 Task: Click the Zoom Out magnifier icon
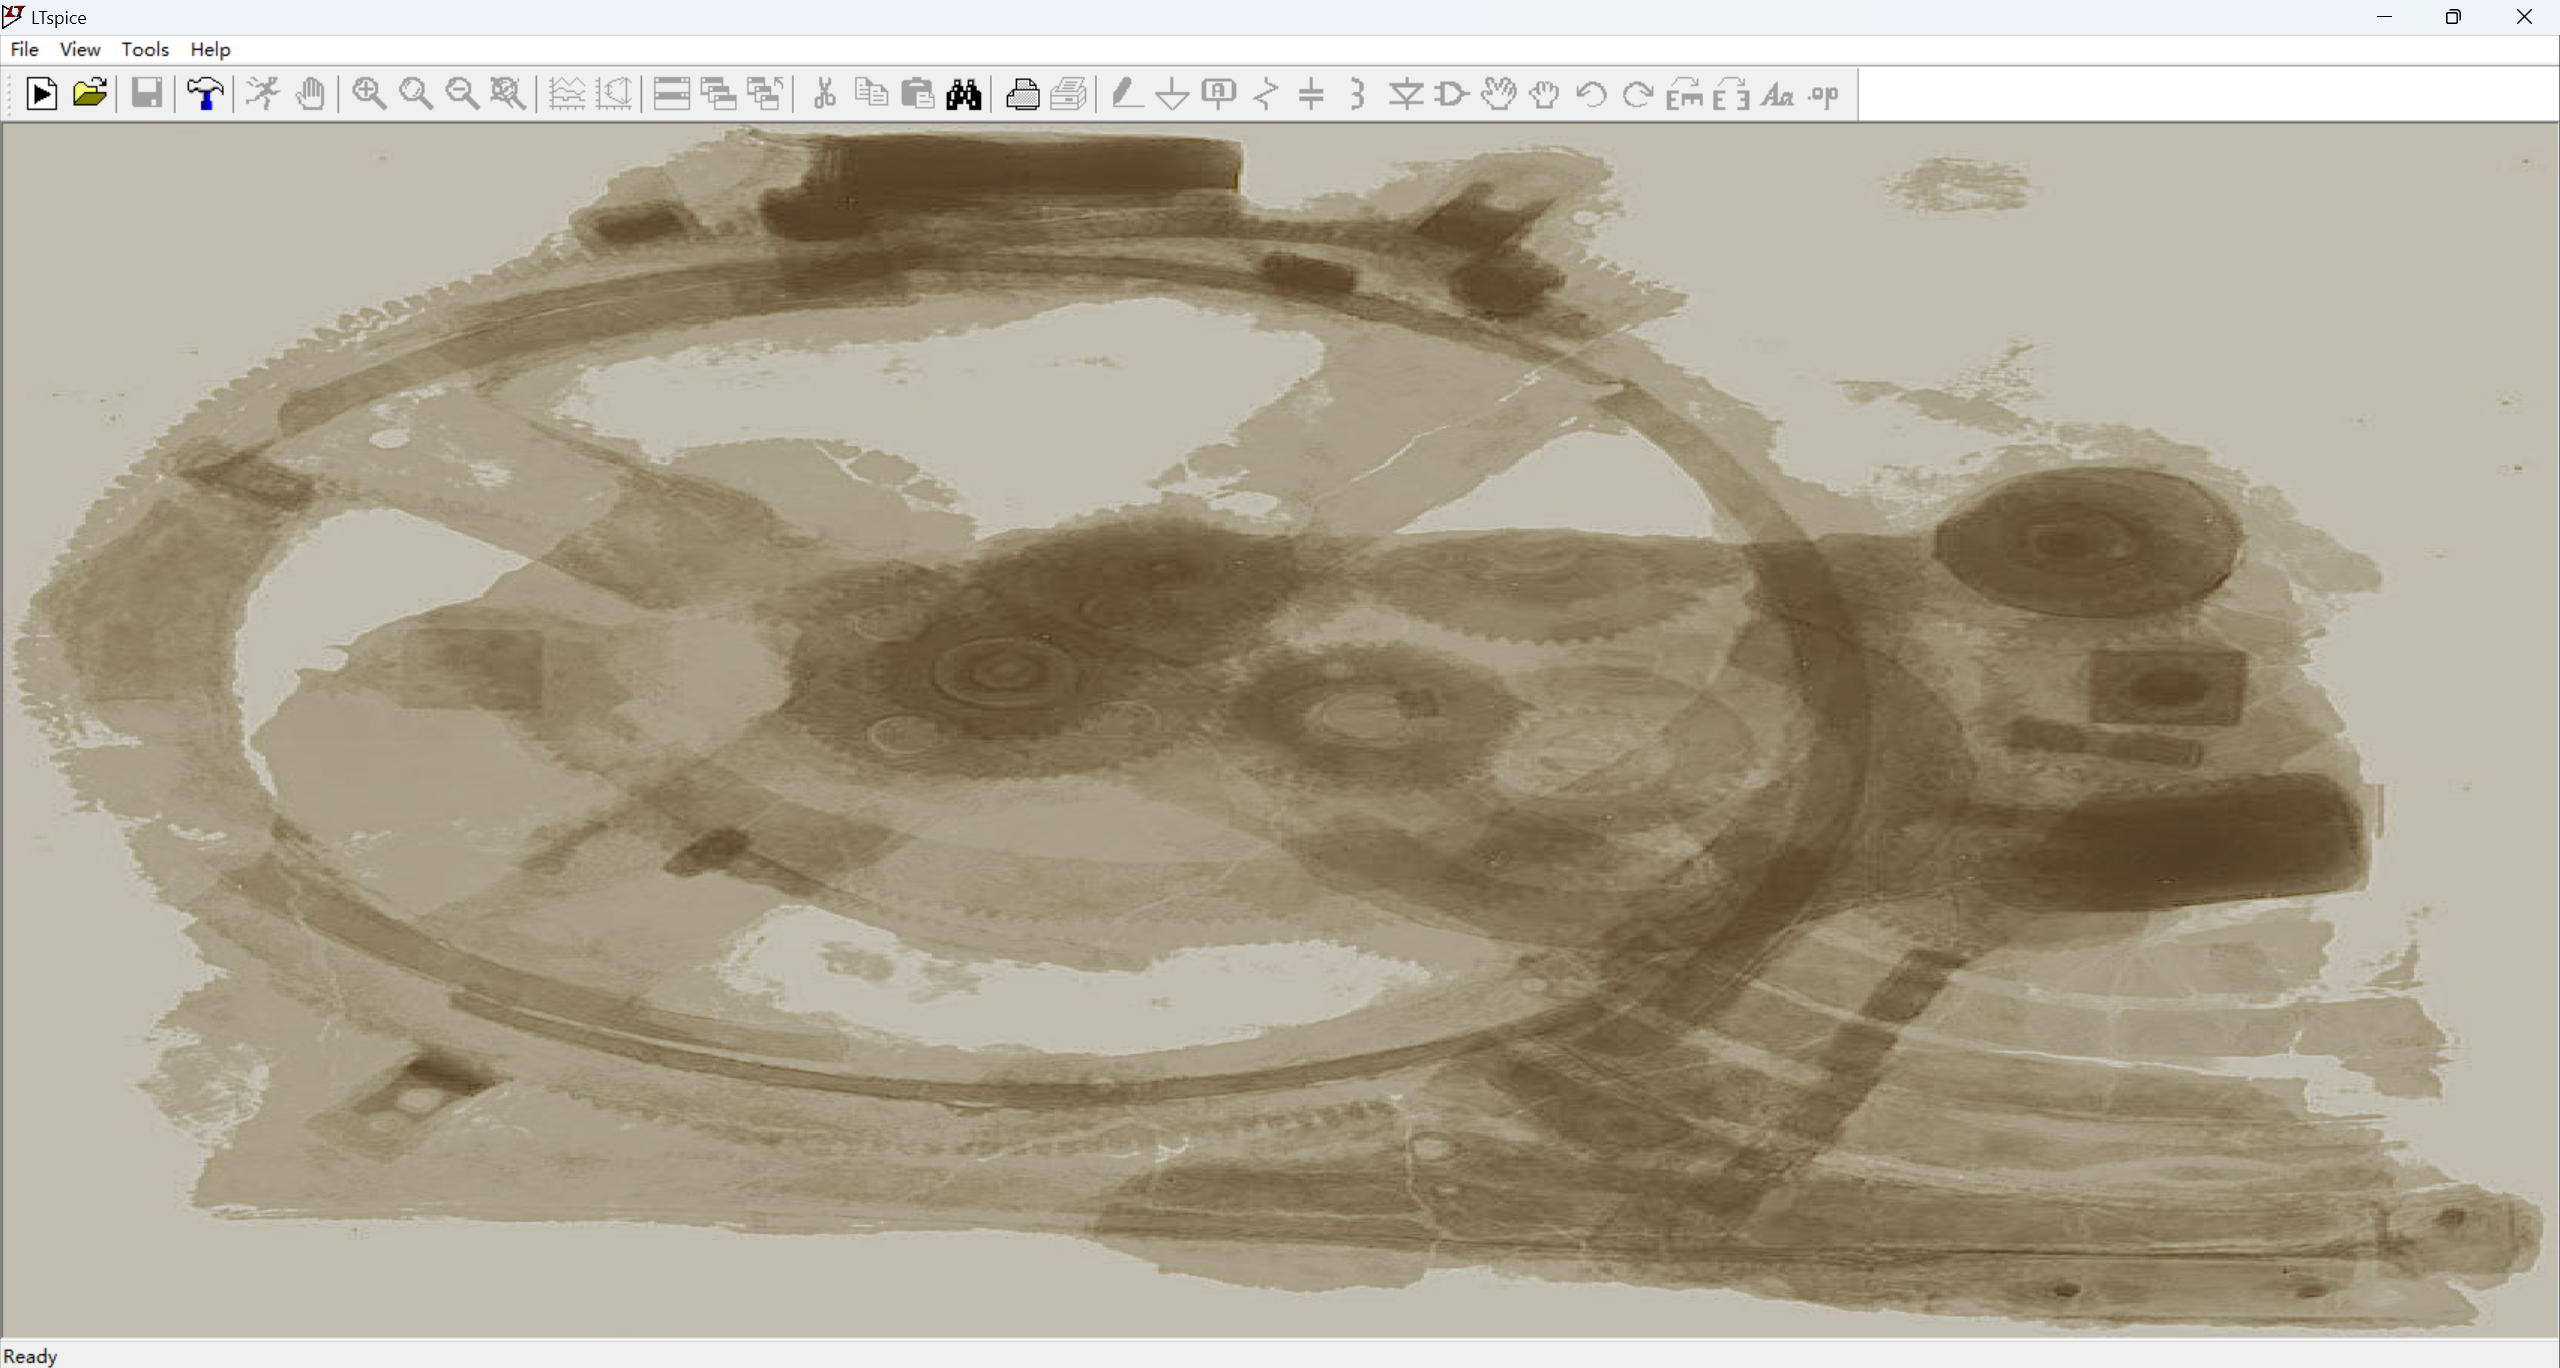click(x=462, y=94)
